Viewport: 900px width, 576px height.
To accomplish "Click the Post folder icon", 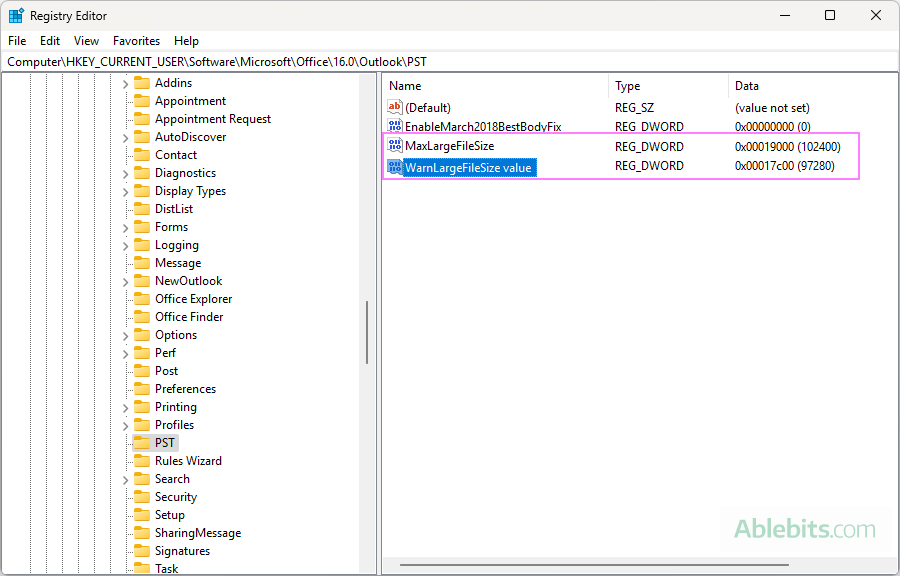I will click(x=142, y=371).
